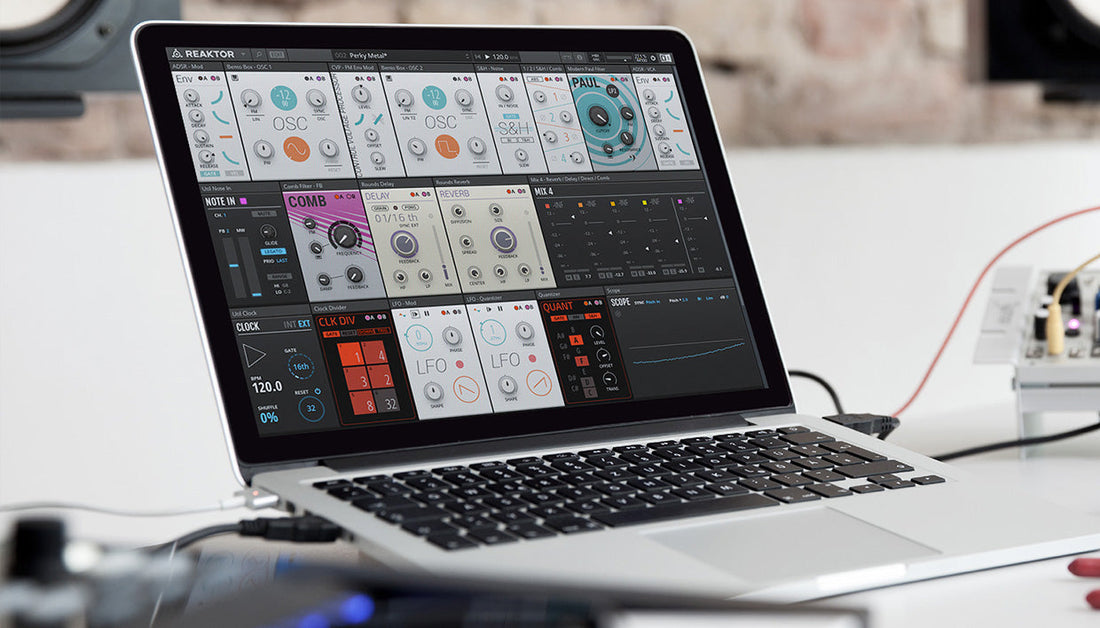Click the search magnifier icon in toolbar
The height and width of the screenshot is (628, 1100).
click(x=260, y=54)
